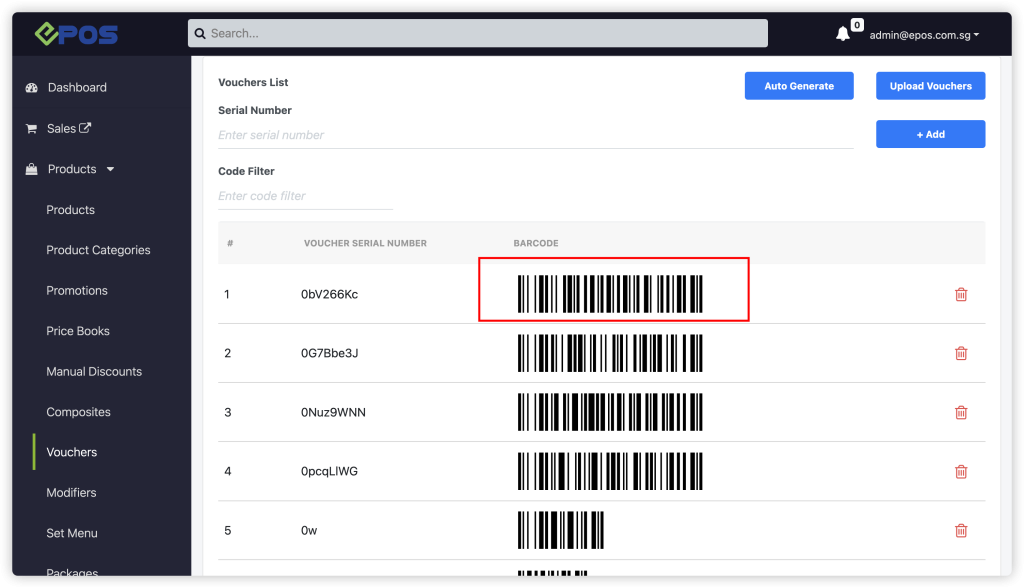Click the barcode for voucher 0w
The width and height of the screenshot is (1024, 588).
tap(561, 531)
